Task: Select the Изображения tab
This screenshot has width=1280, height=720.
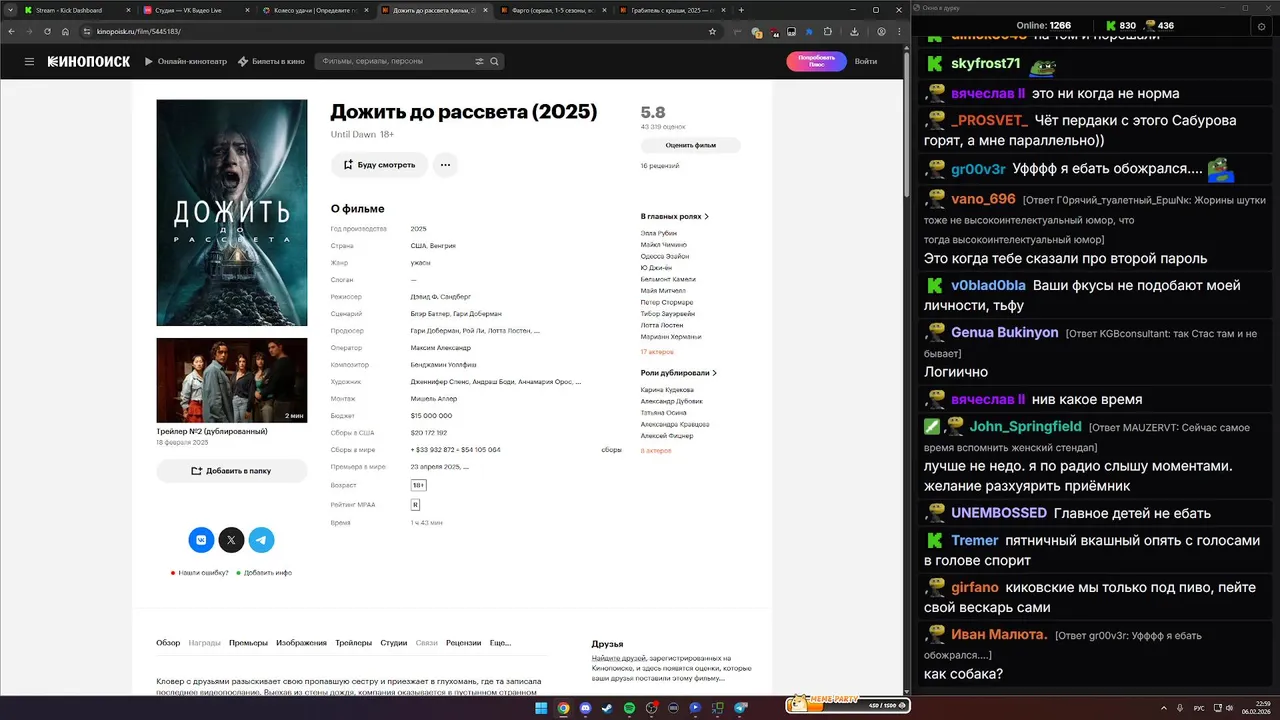Action: pyautogui.click(x=301, y=643)
